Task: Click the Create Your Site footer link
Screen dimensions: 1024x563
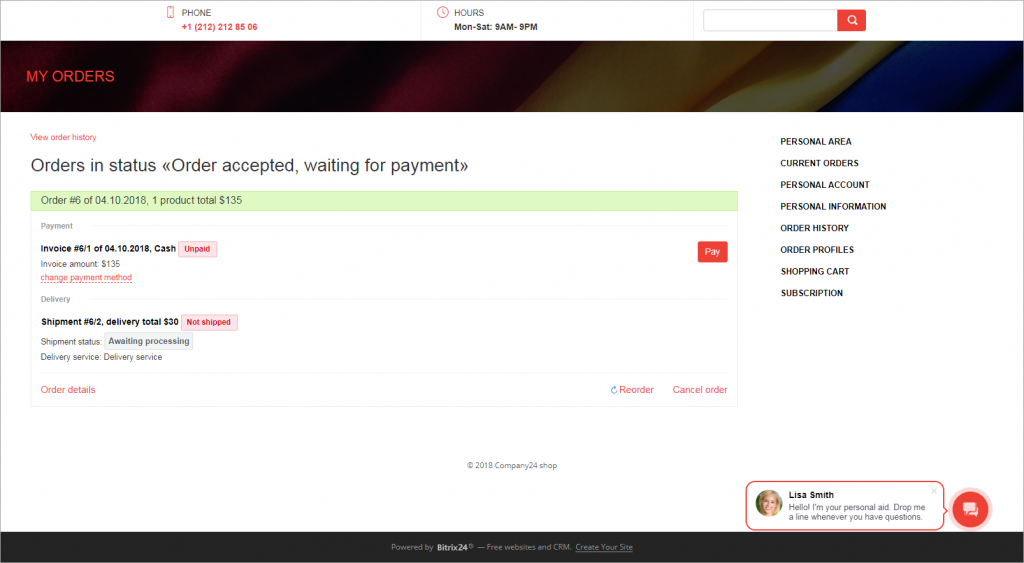Action: tap(604, 547)
